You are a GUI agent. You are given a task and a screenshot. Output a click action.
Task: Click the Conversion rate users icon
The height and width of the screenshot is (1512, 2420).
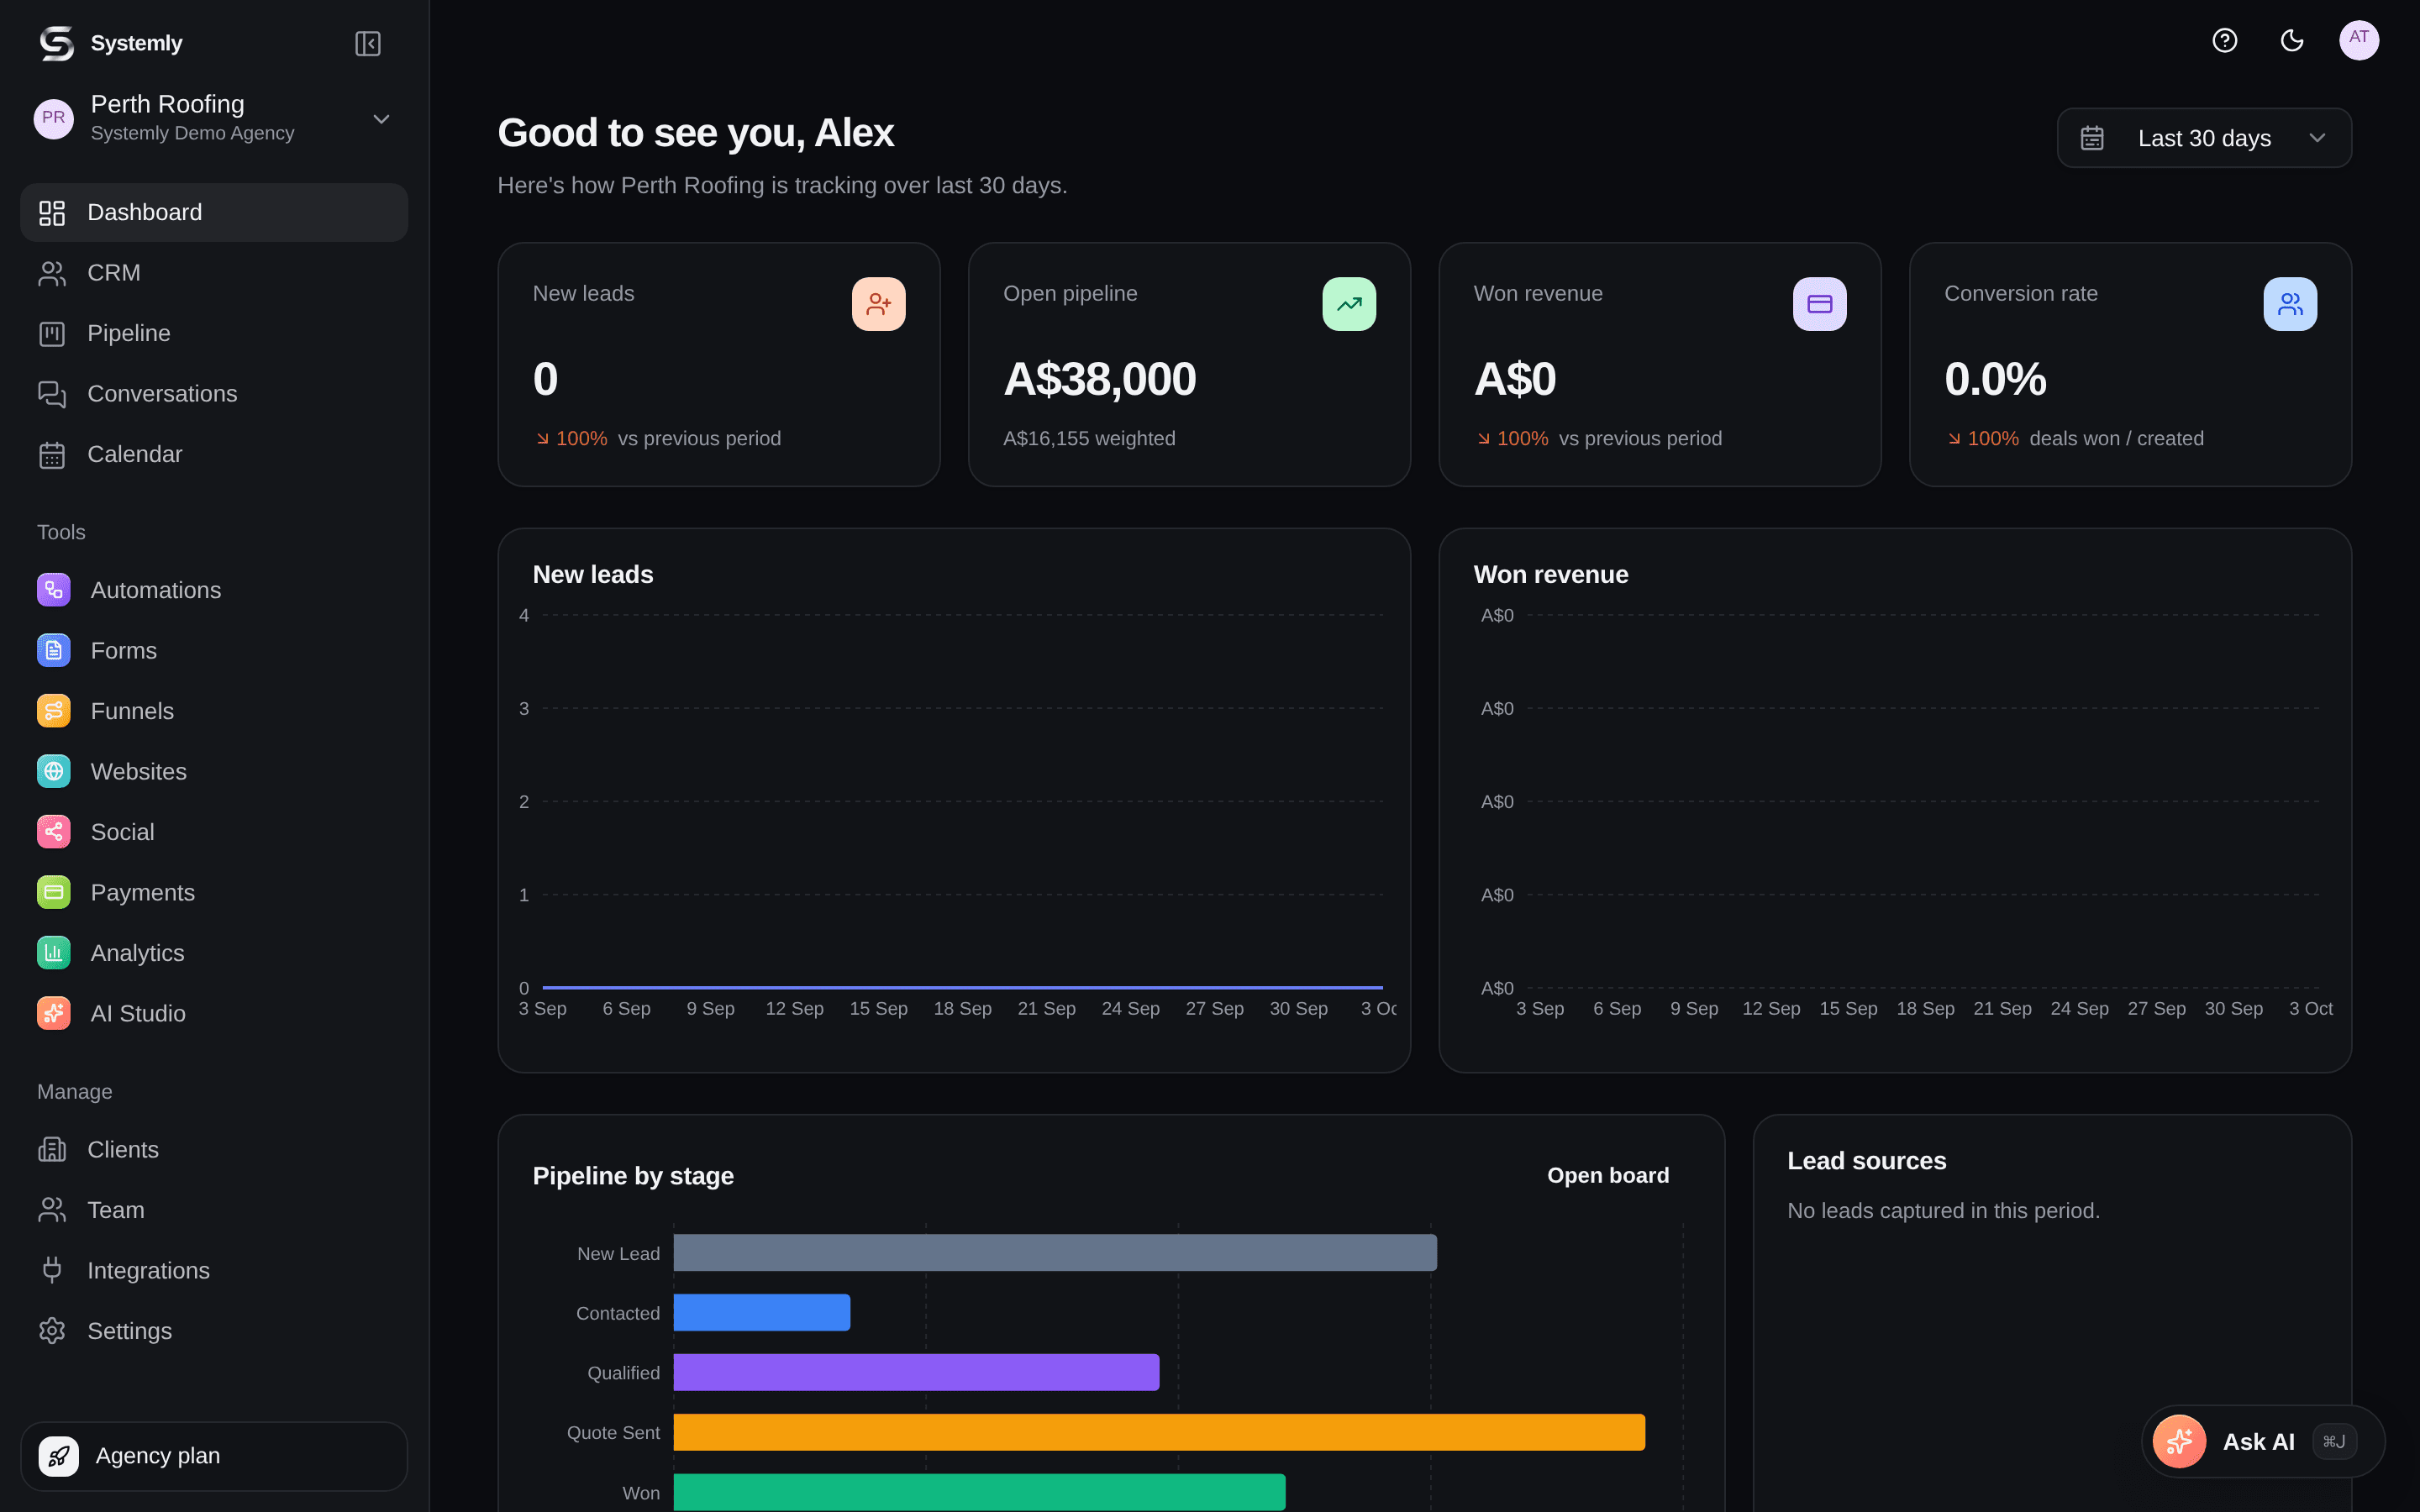(2290, 304)
